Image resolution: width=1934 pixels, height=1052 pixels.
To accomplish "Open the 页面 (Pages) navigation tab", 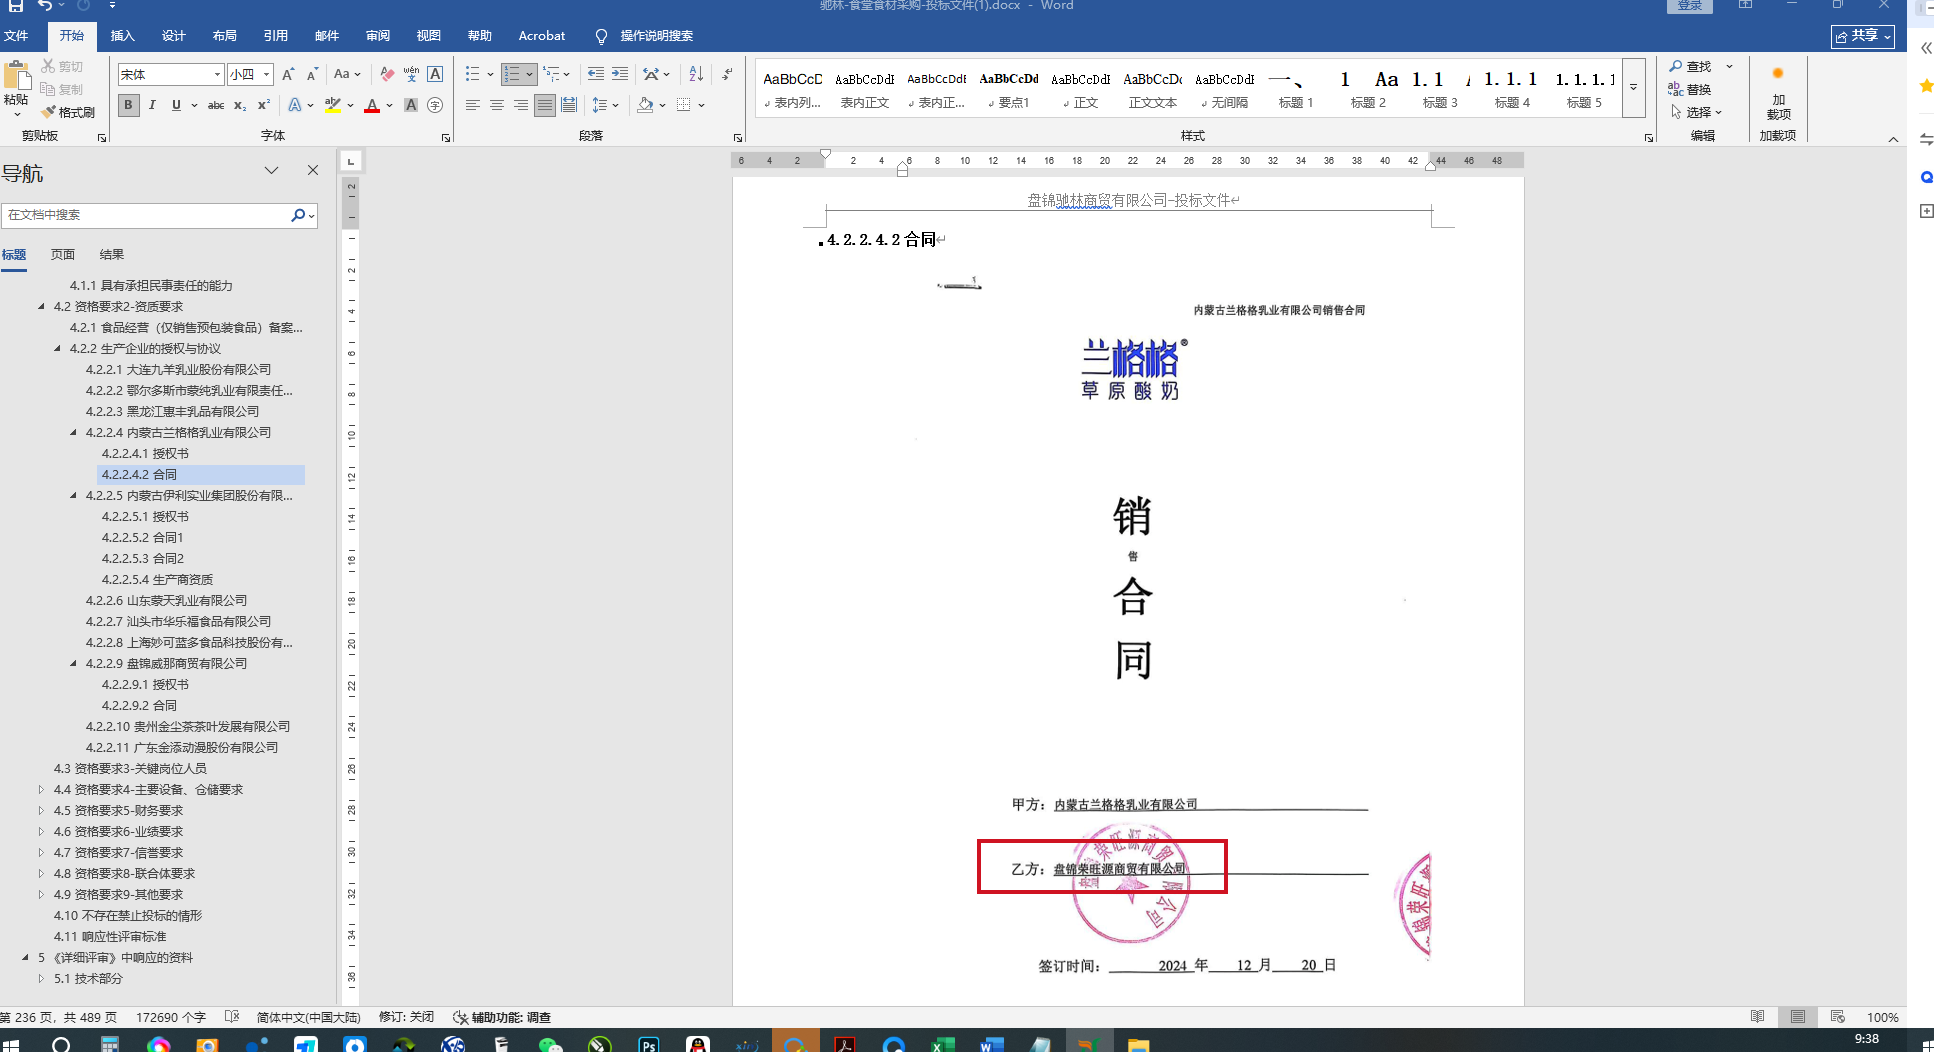I will point(63,255).
